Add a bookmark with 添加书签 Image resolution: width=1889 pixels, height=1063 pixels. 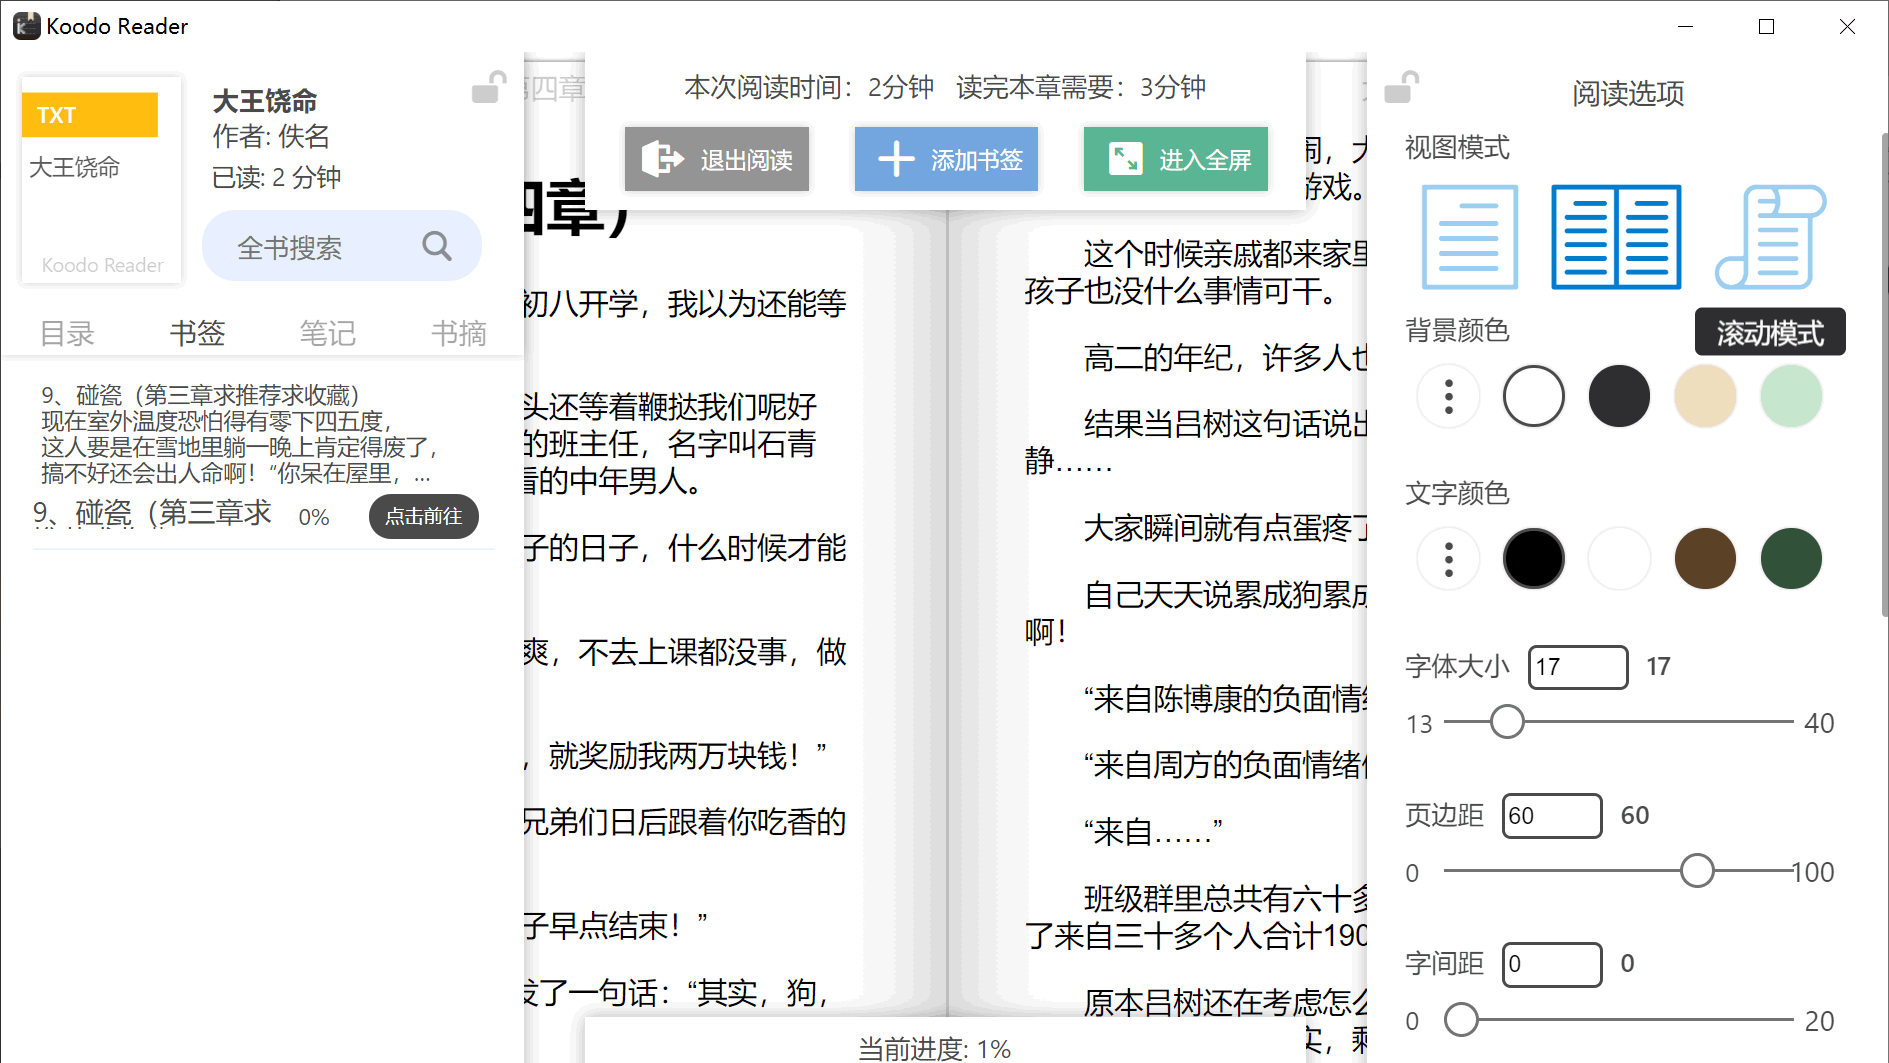click(945, 159)
